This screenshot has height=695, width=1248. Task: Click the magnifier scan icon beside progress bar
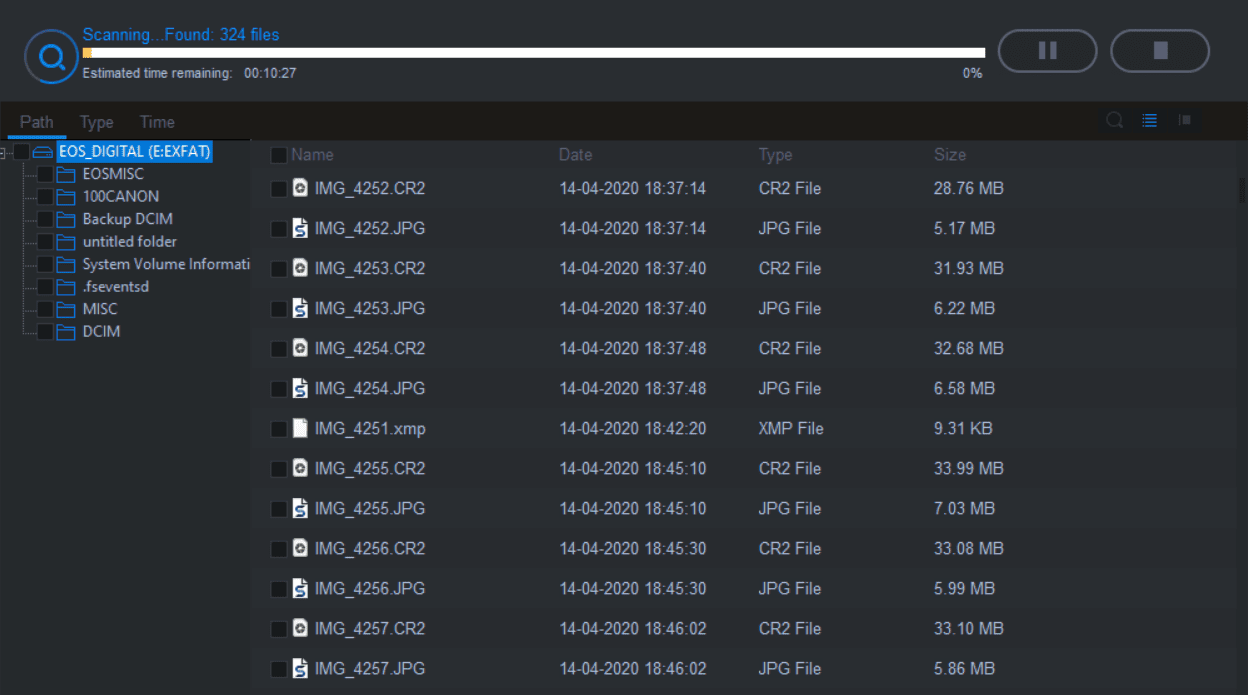(52, 57)
